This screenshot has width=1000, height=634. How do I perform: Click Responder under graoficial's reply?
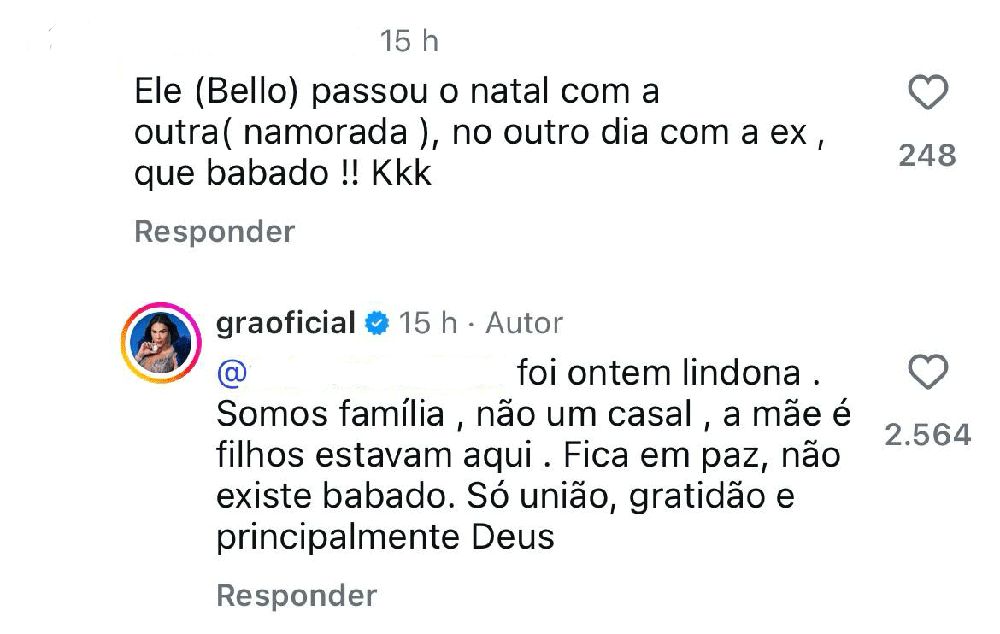297,596
